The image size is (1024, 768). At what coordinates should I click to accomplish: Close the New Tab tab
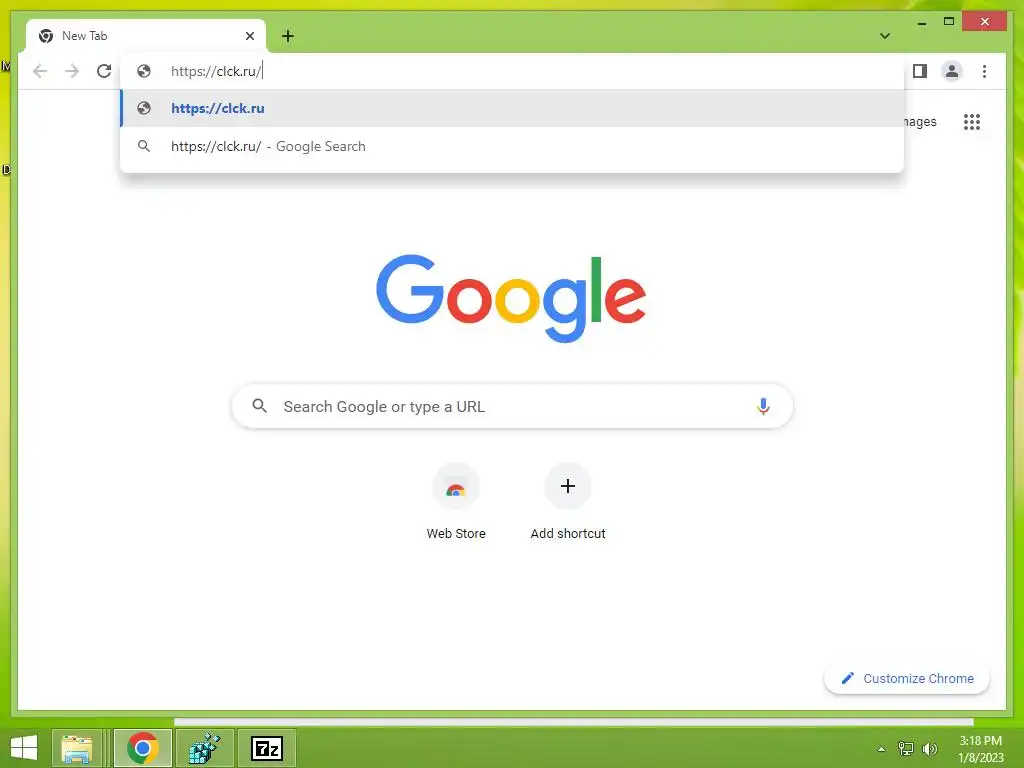[249, 36]
